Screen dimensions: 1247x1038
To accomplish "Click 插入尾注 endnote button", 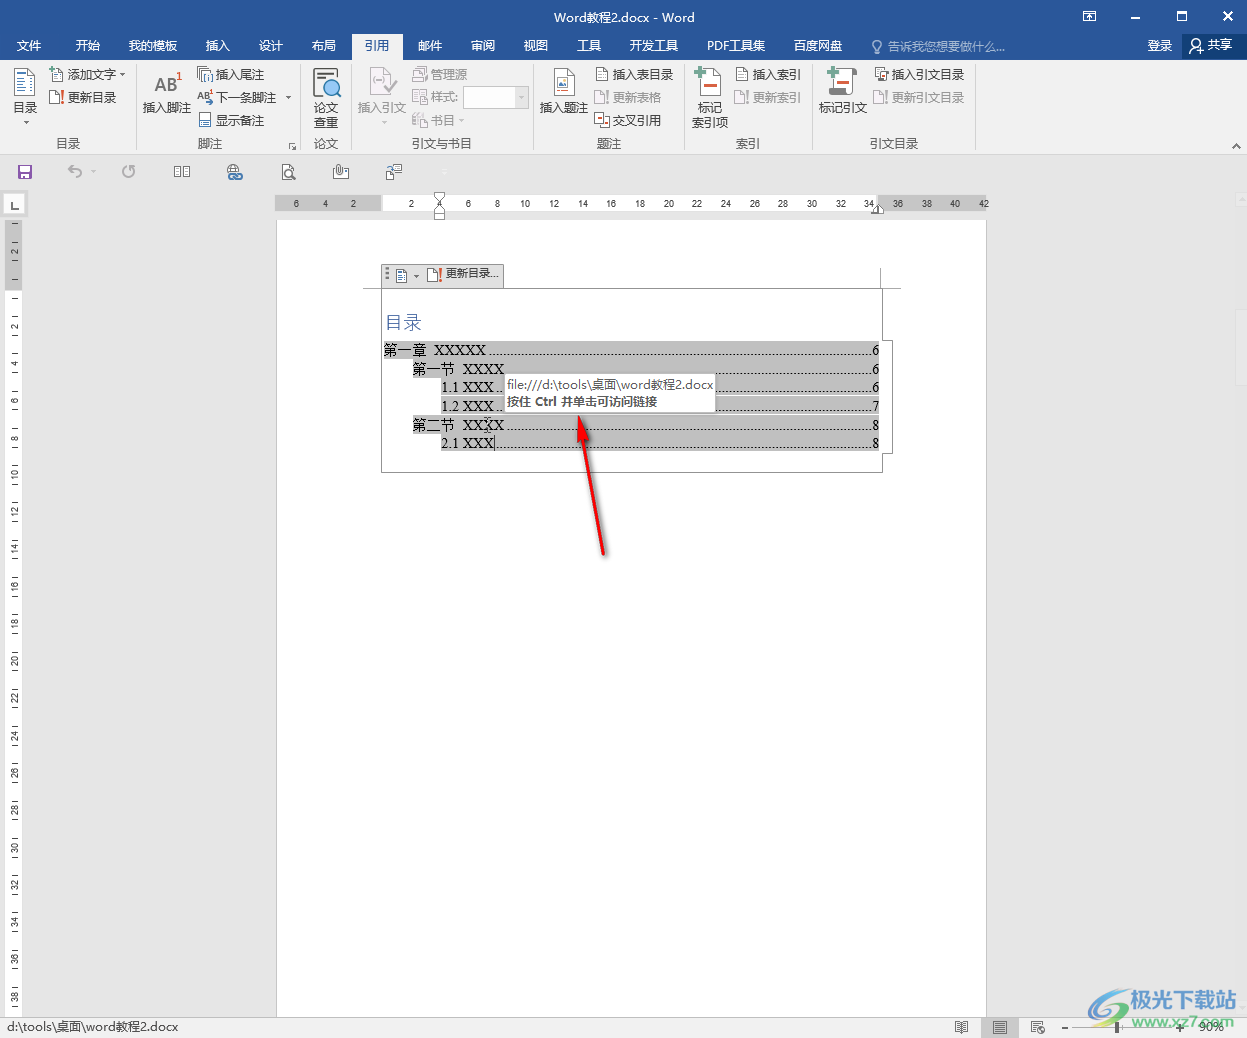I will pos(231,74).
